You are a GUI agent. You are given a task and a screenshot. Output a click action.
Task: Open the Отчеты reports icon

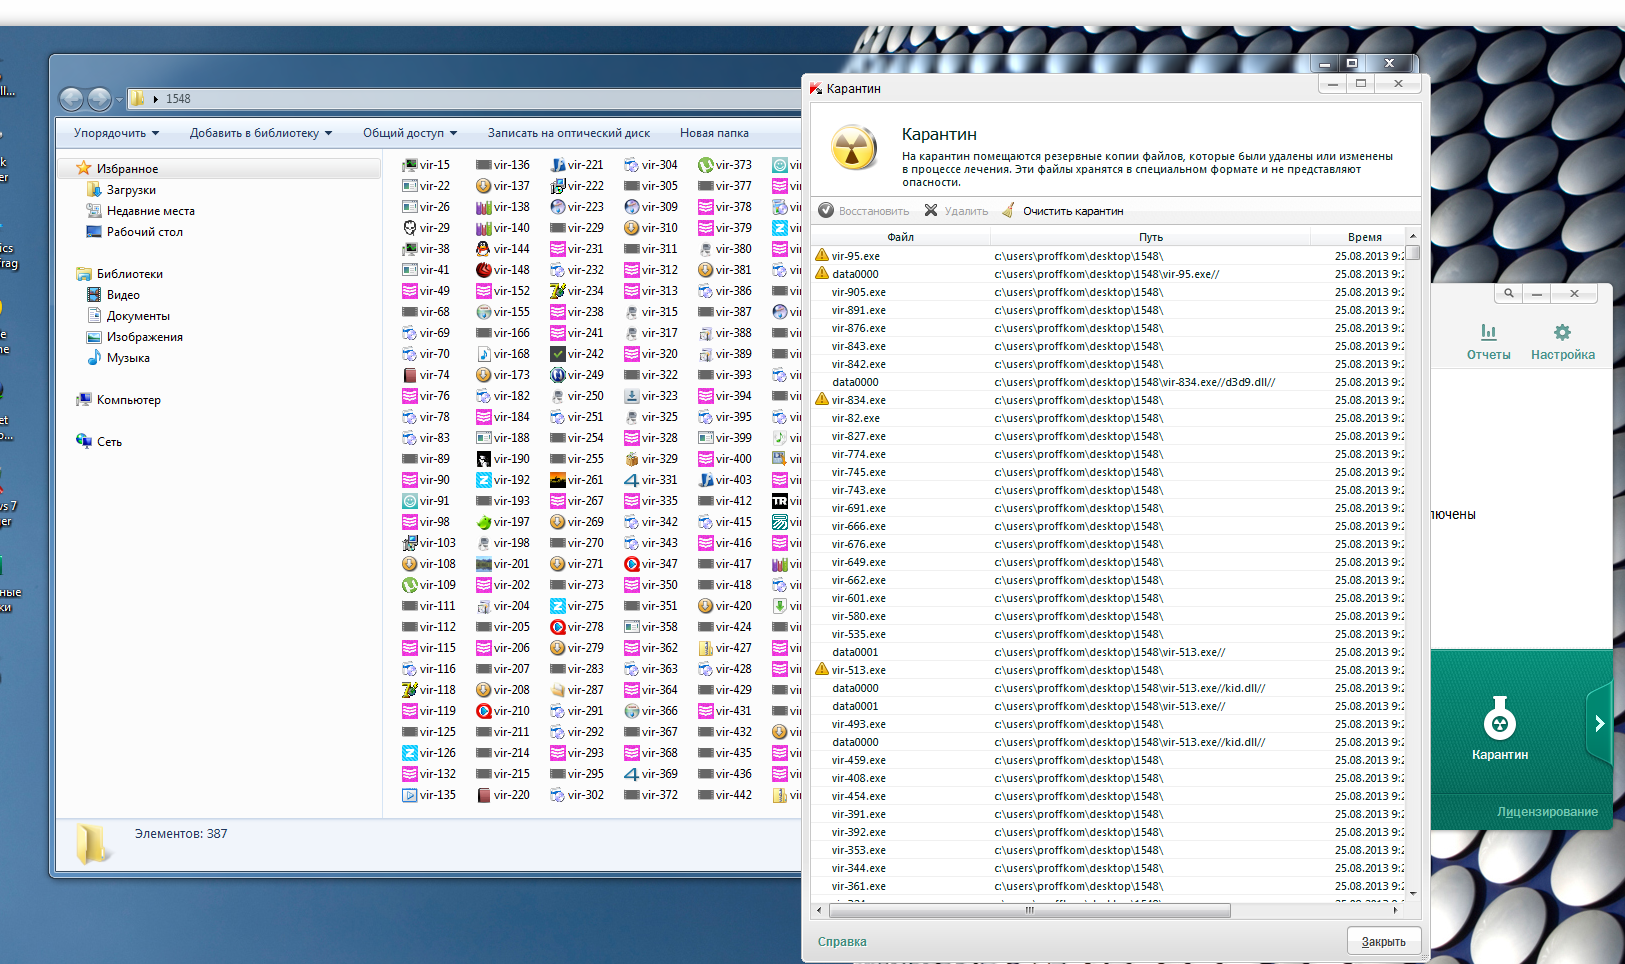[x=1488, y=332]
